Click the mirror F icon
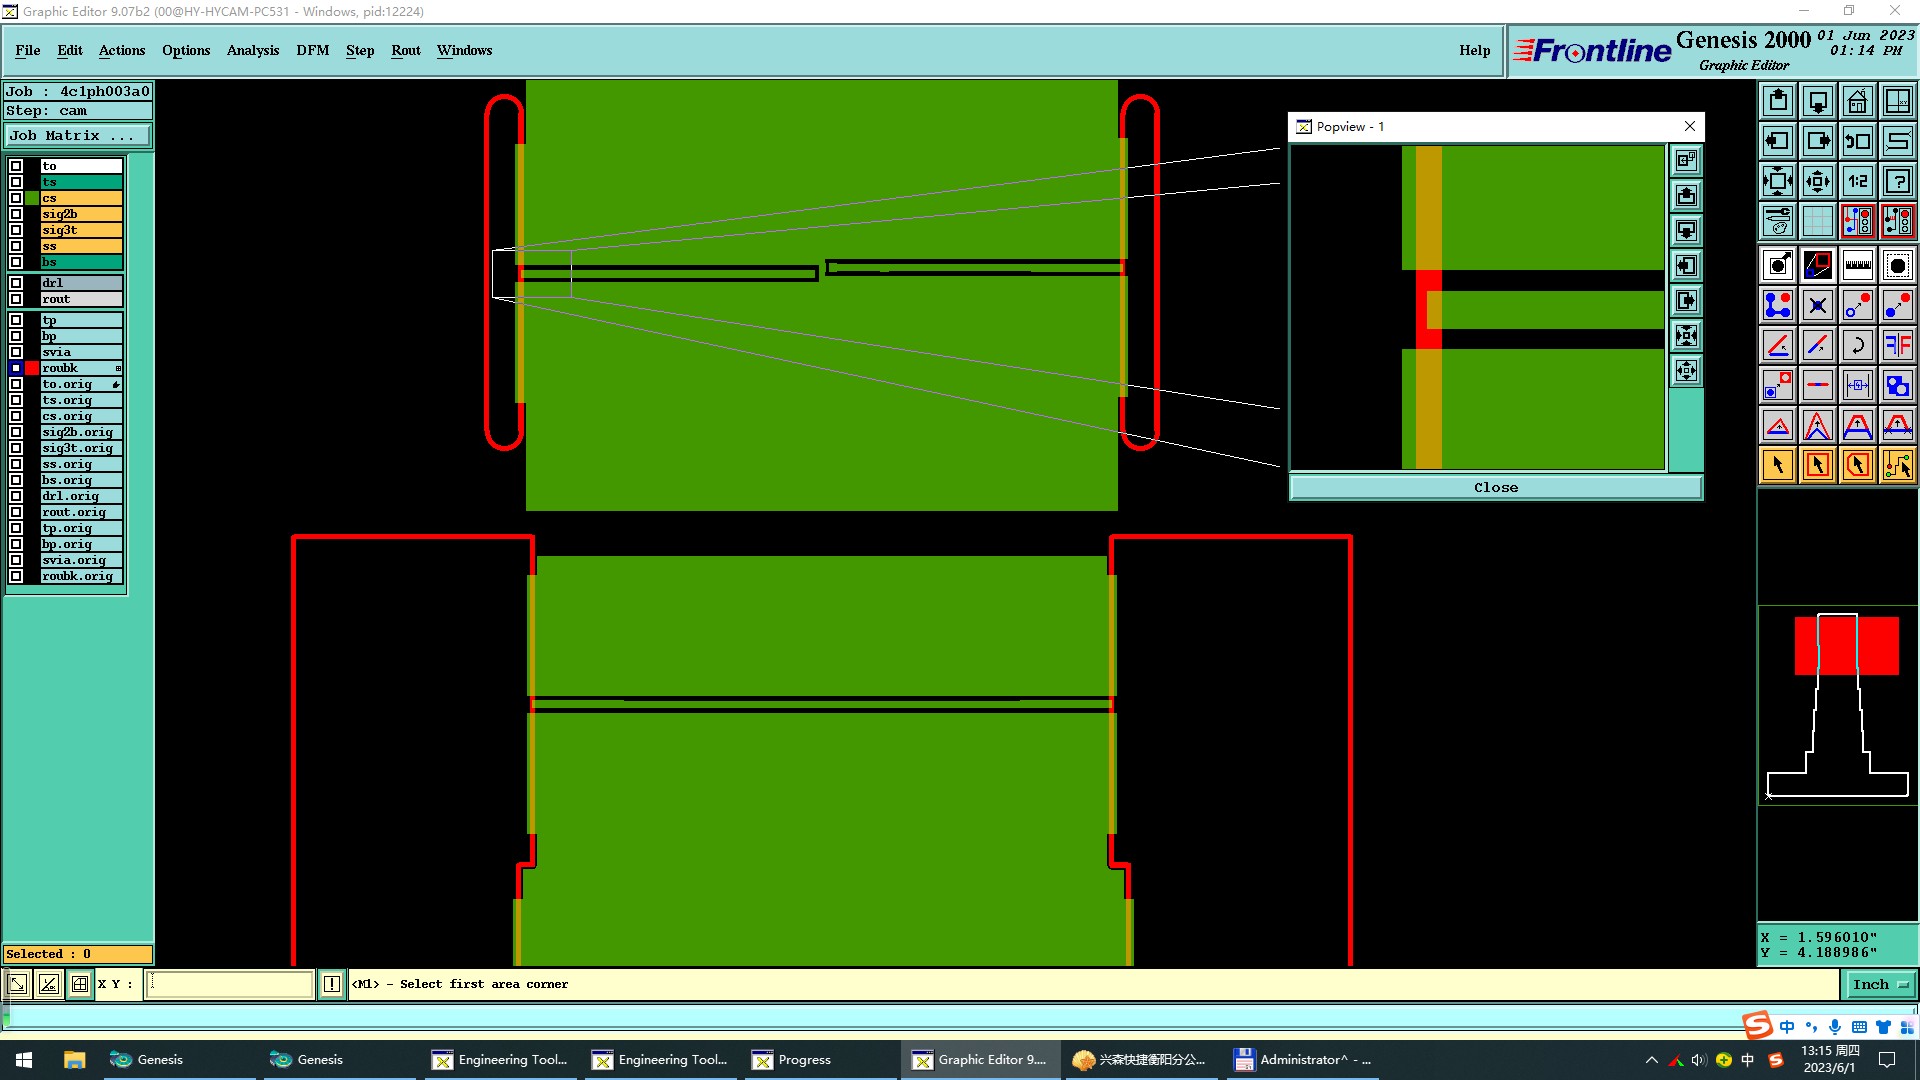Viewport: 1920px width, 1080px height. pos(1897,345)
